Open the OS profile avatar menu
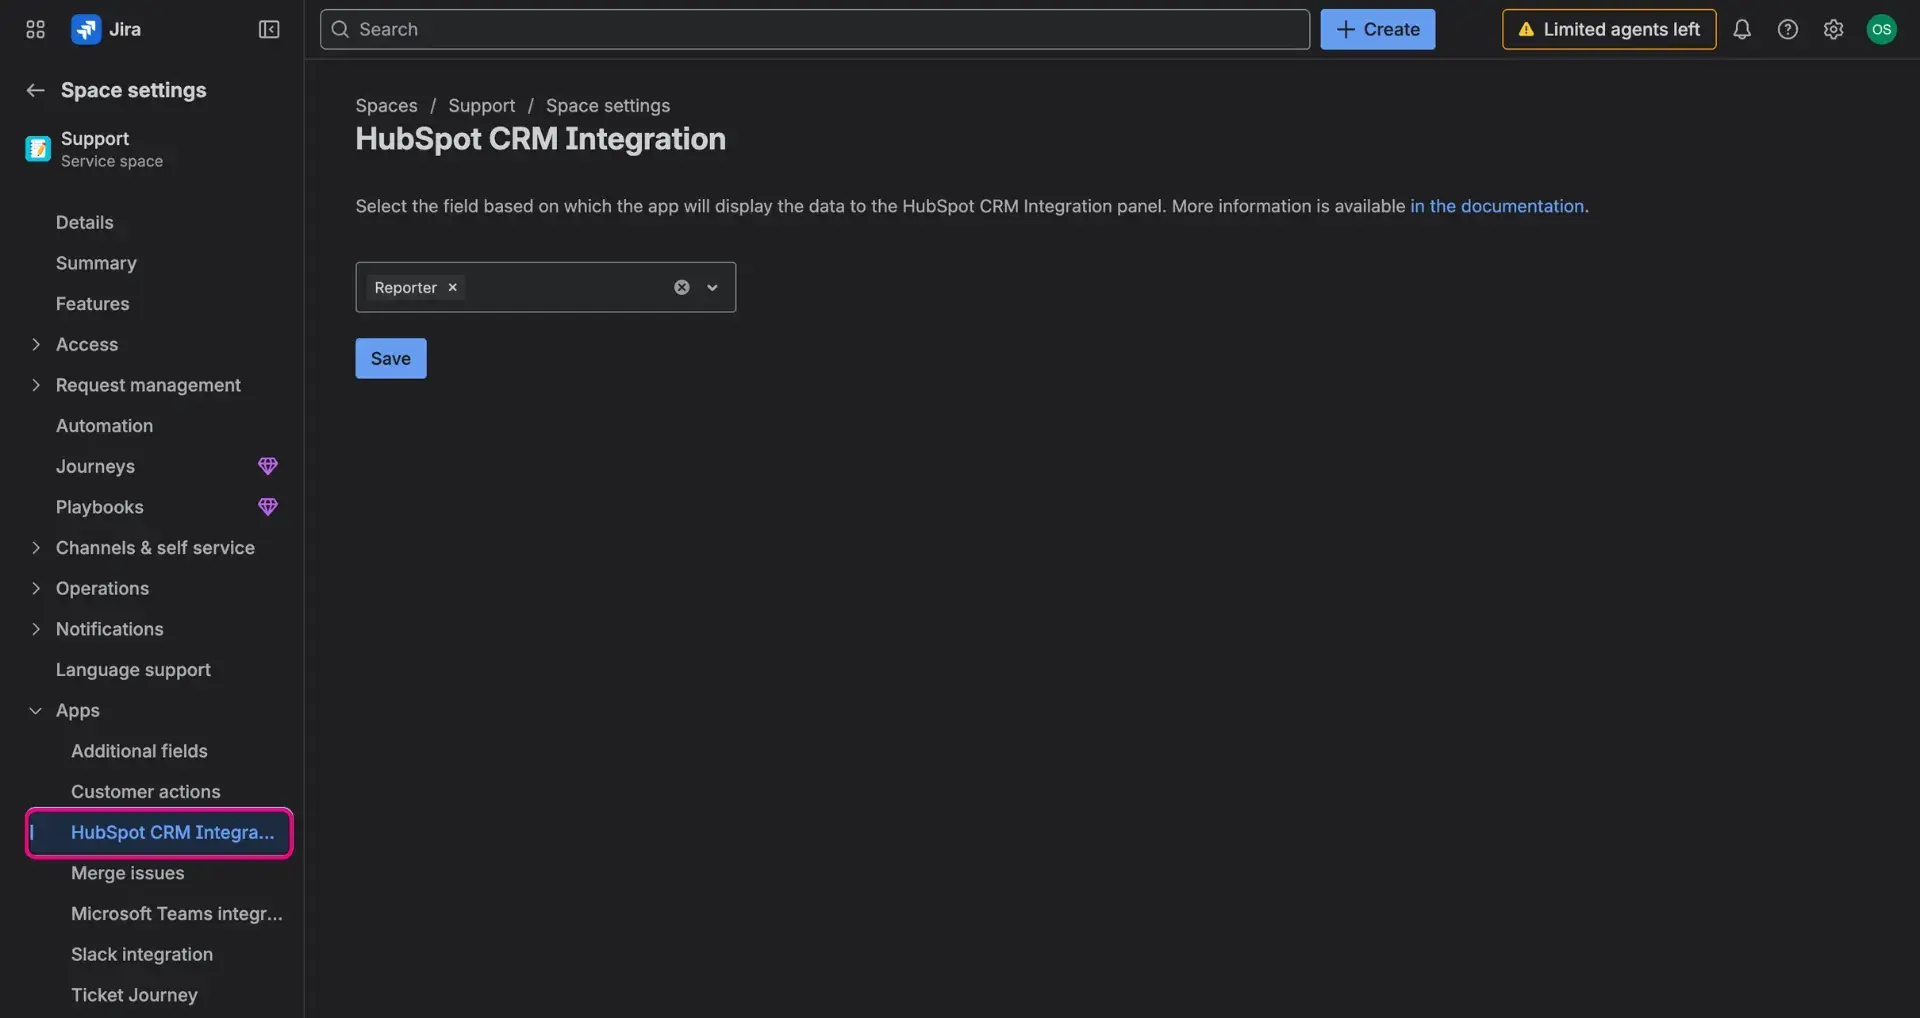The image size is (1920, 1018). (1881, 29)
